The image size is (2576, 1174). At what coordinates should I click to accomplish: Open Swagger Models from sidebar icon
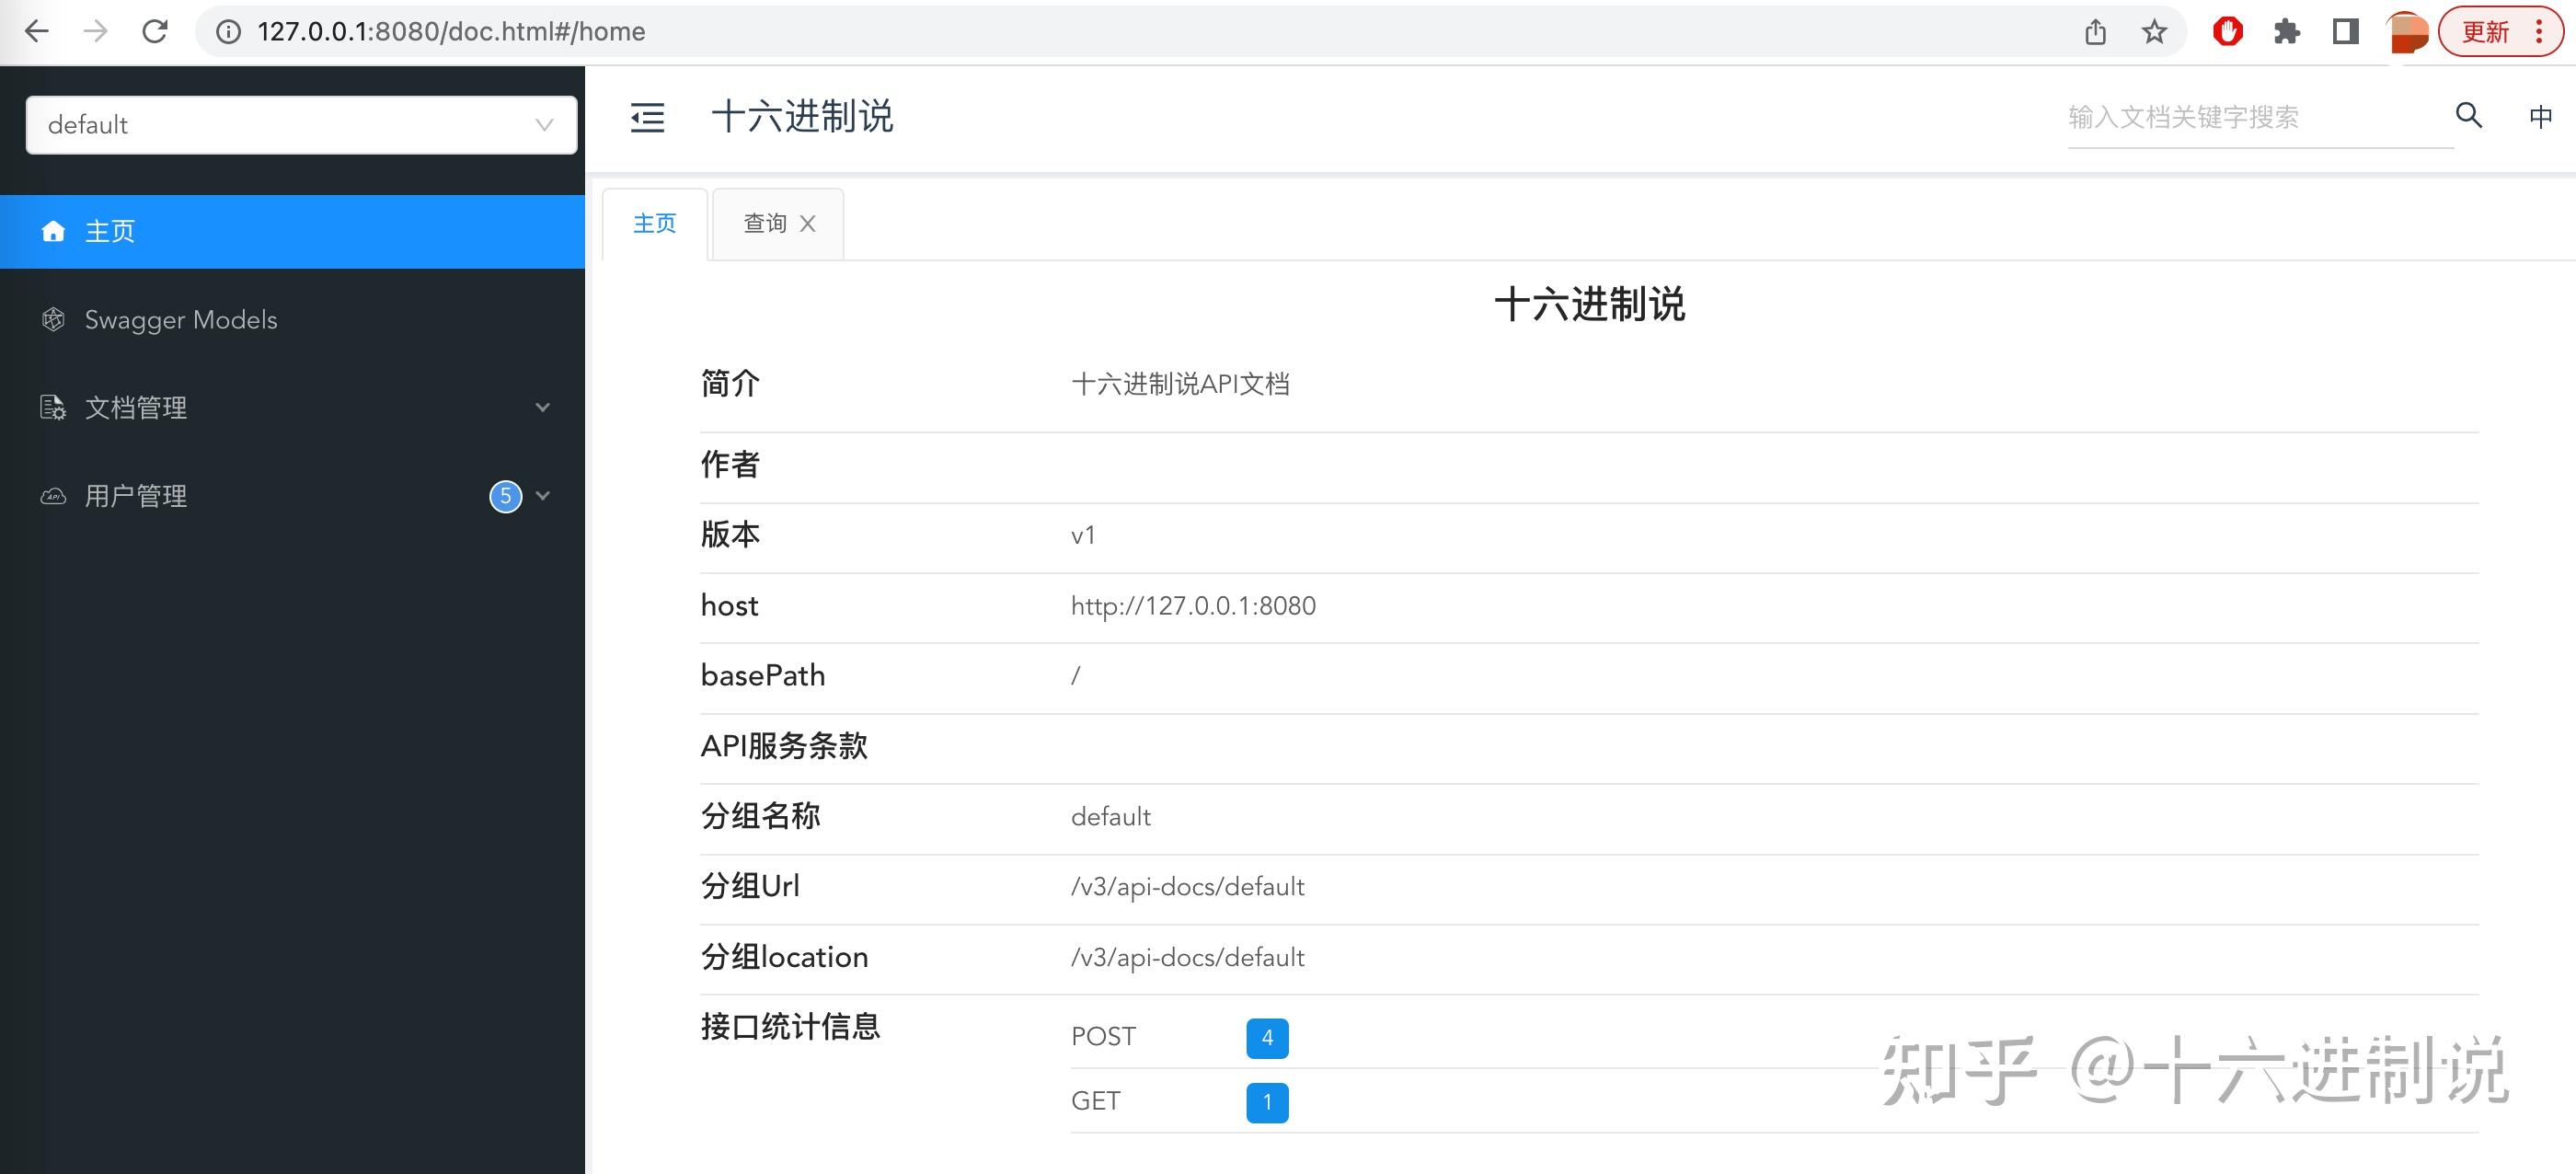53,319
